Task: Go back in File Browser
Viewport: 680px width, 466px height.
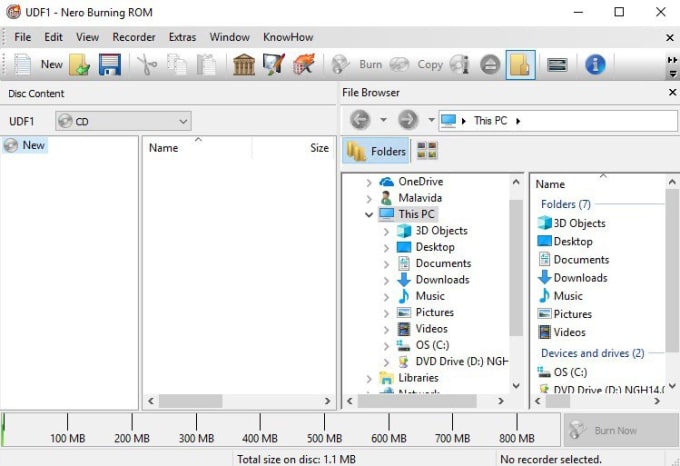Action: 360,120
